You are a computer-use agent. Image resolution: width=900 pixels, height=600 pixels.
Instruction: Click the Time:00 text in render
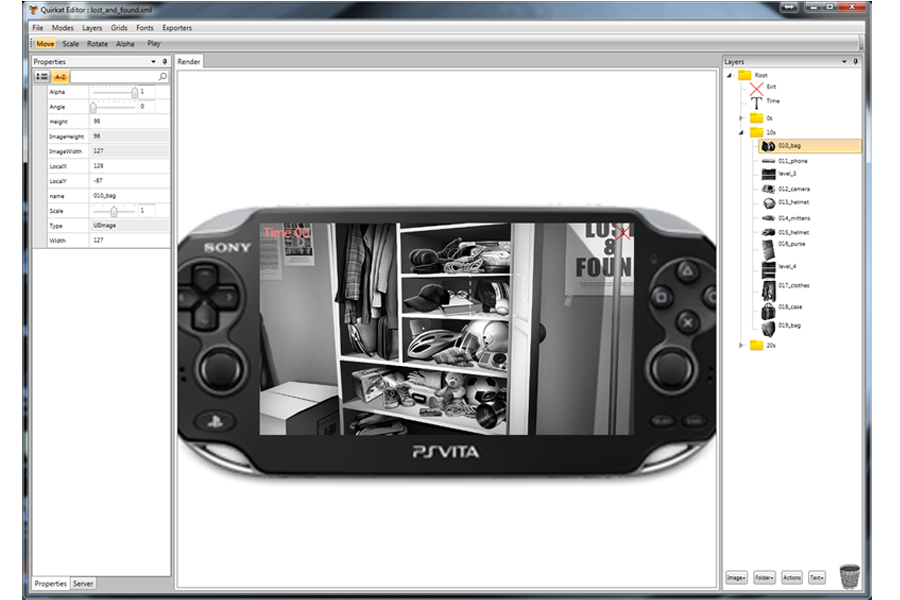286,233
